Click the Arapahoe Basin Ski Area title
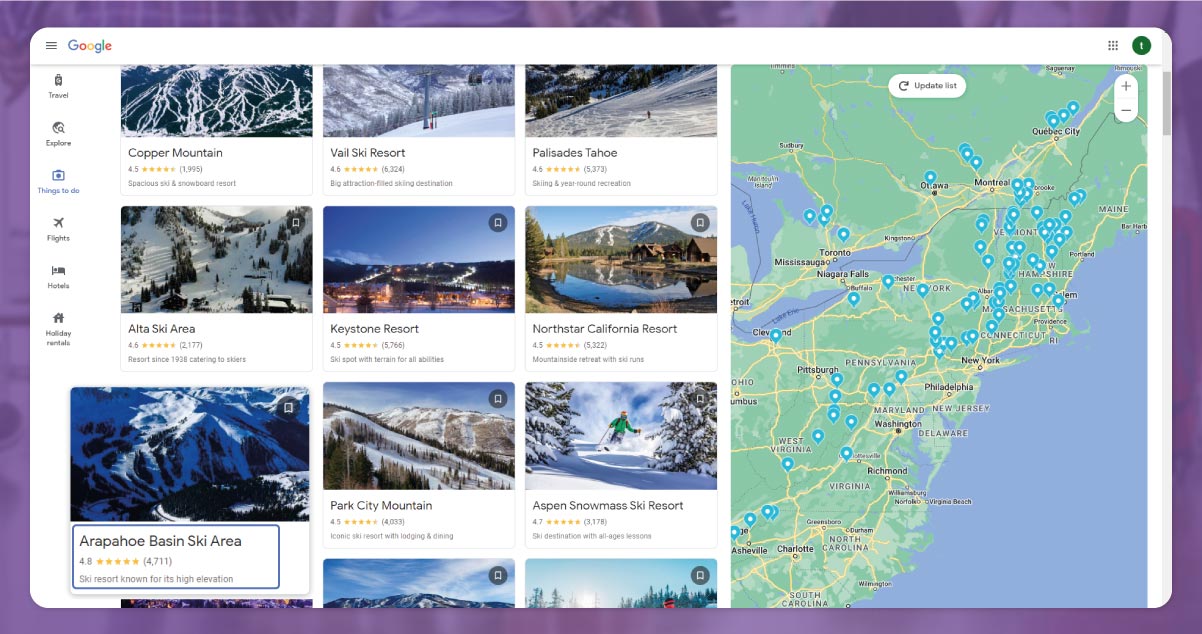 tap(160, 541)
